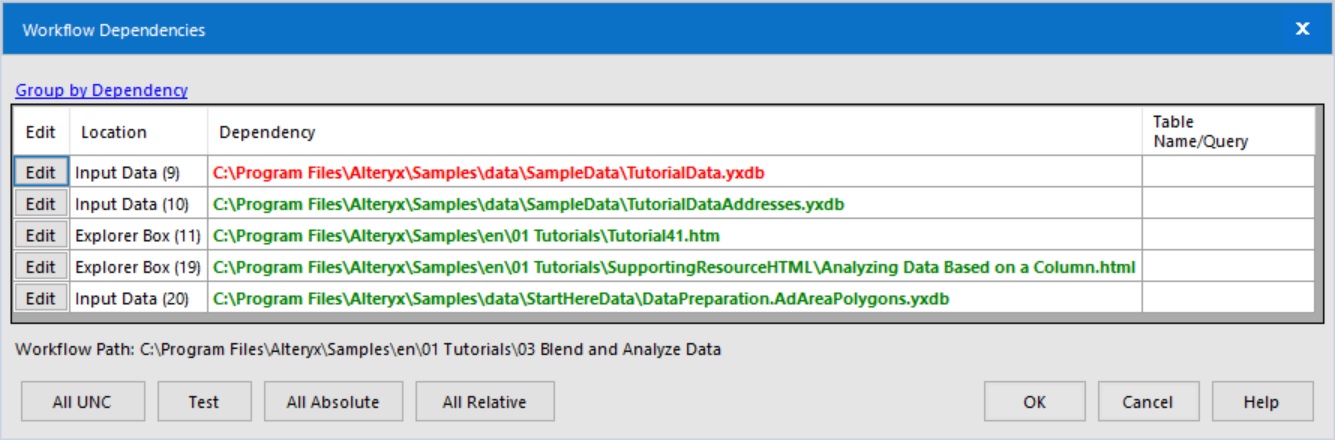
Task: Select the TutorialDataAddresses.yxdb dependency path
Action: pyautogui.click(x=529, y=204)
